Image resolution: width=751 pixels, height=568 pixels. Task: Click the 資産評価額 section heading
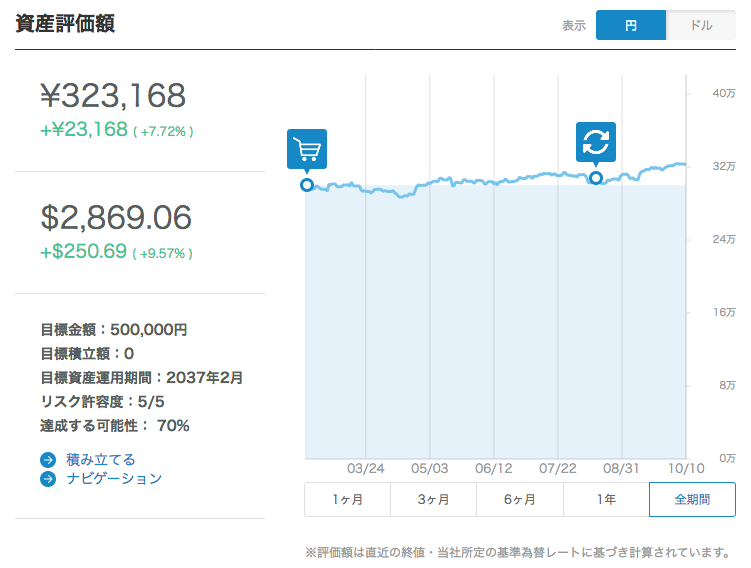[x=65, y=24]
